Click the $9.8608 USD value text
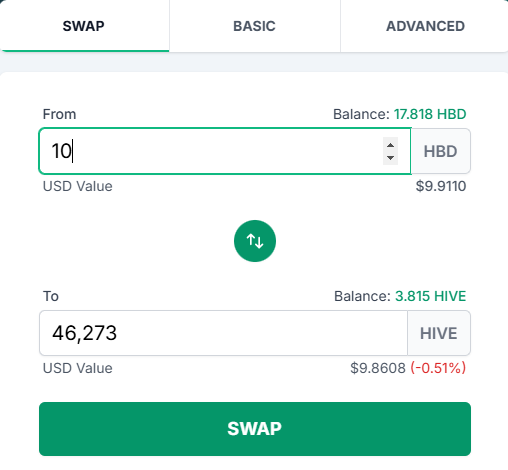This screenshot has height=470, width=508. (378, 368)
